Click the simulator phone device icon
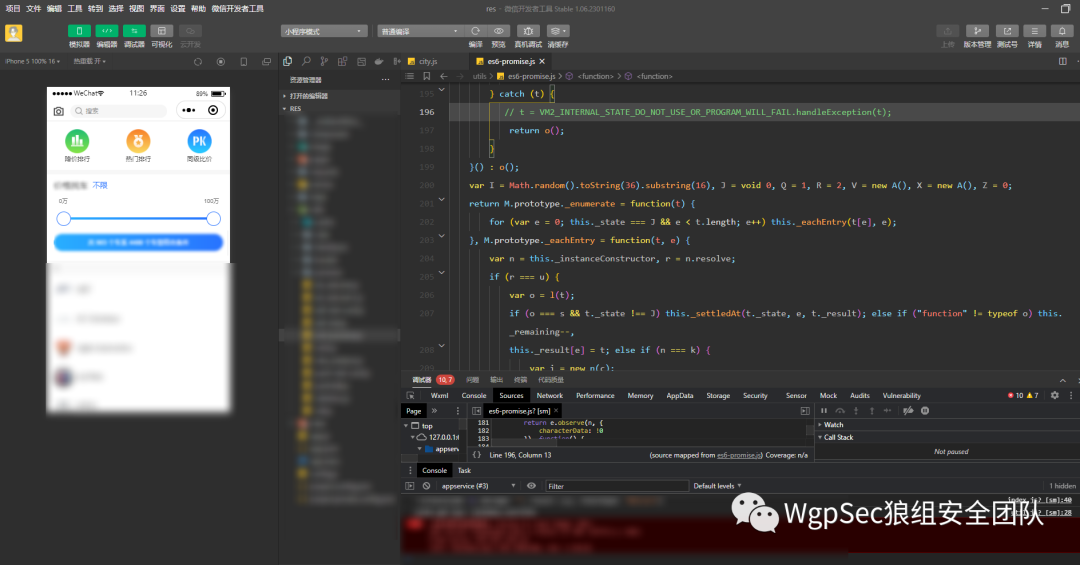1080x565 pixels. click(244, 61)
